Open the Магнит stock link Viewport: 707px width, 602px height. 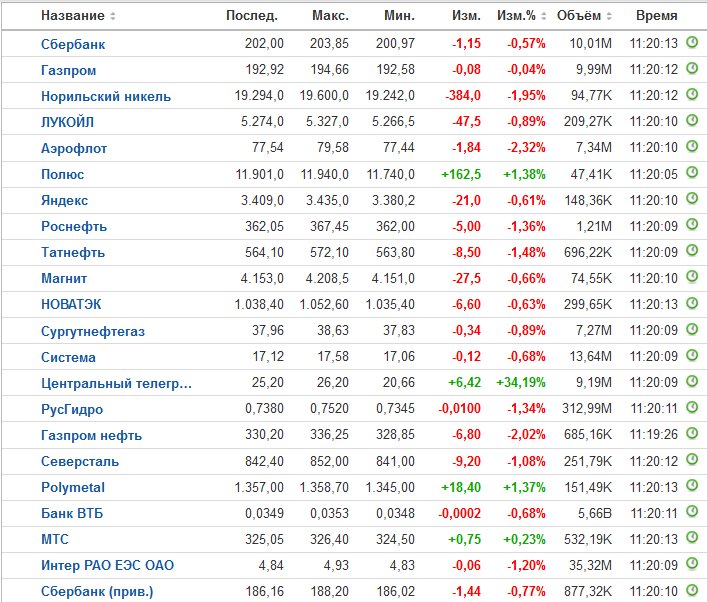[64, 279]
